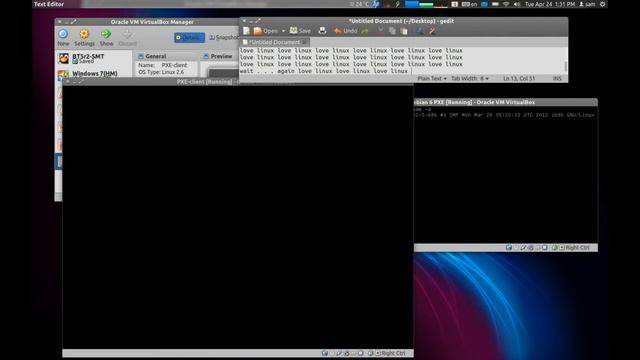640x360 pixels.
Task: Click inside the Debian 6 PXE VM screen
Action: point(506,176)
